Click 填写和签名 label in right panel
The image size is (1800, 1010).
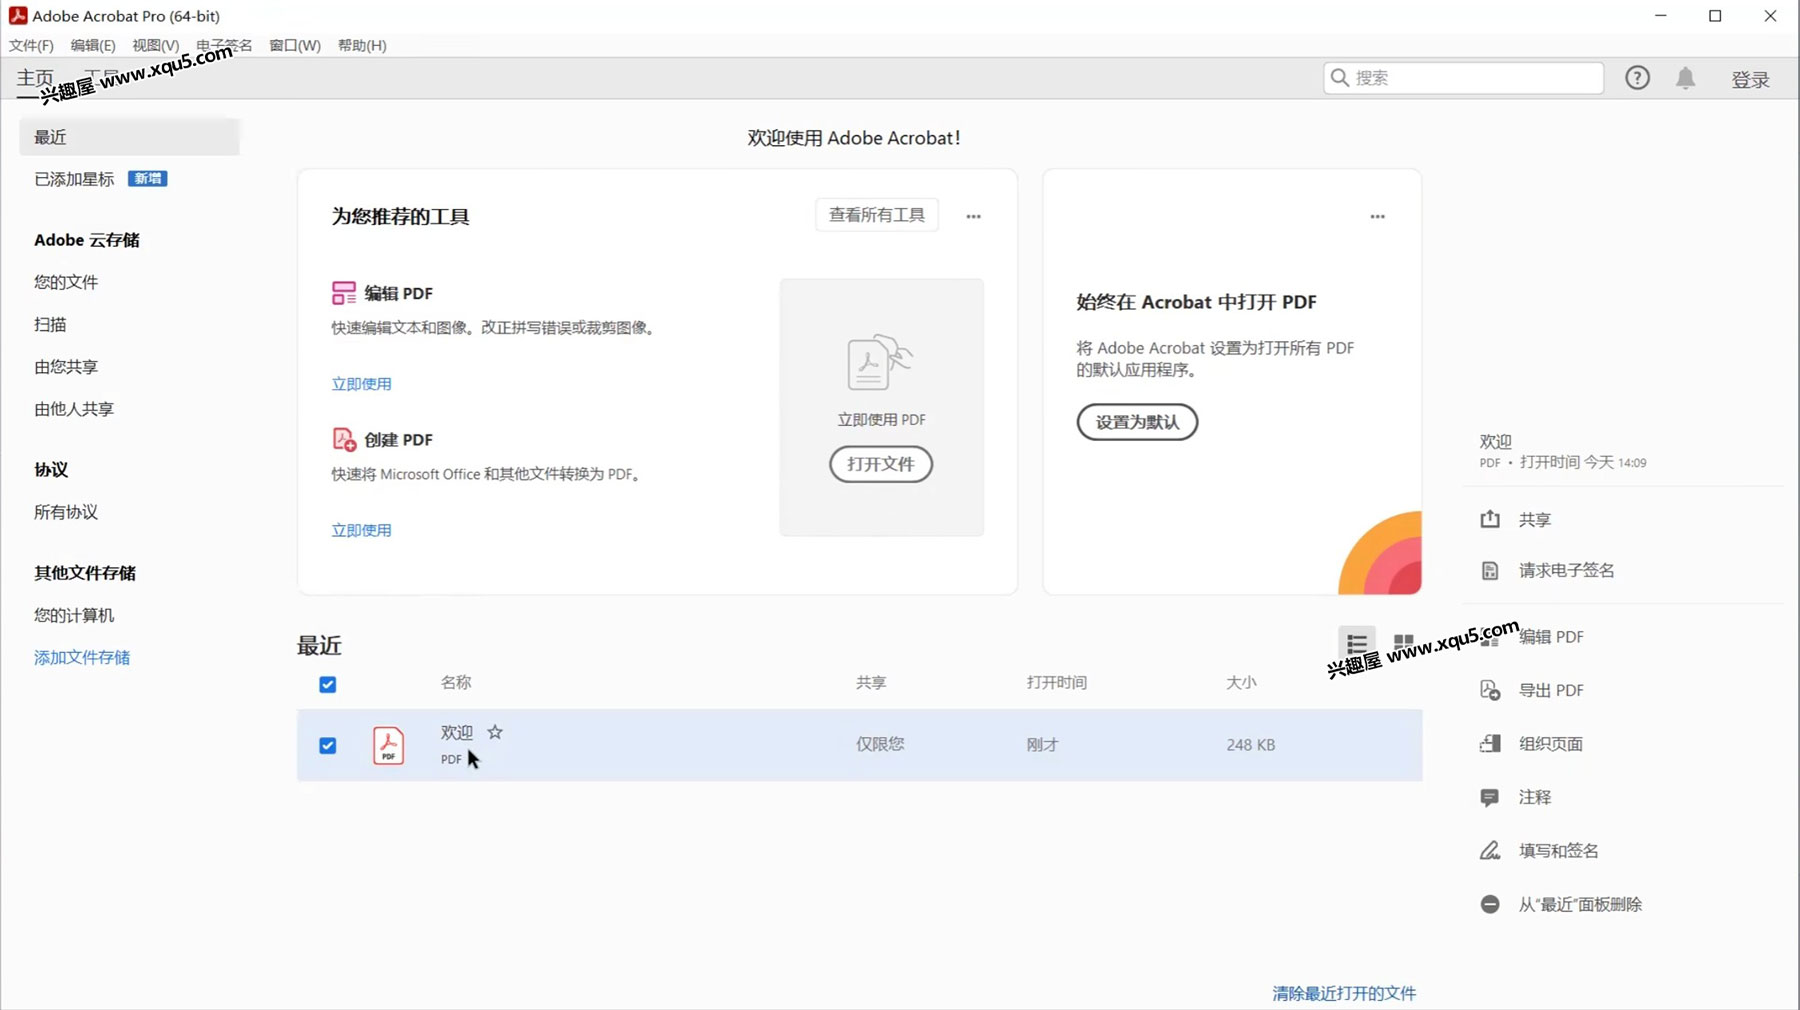pos(1559,850)
